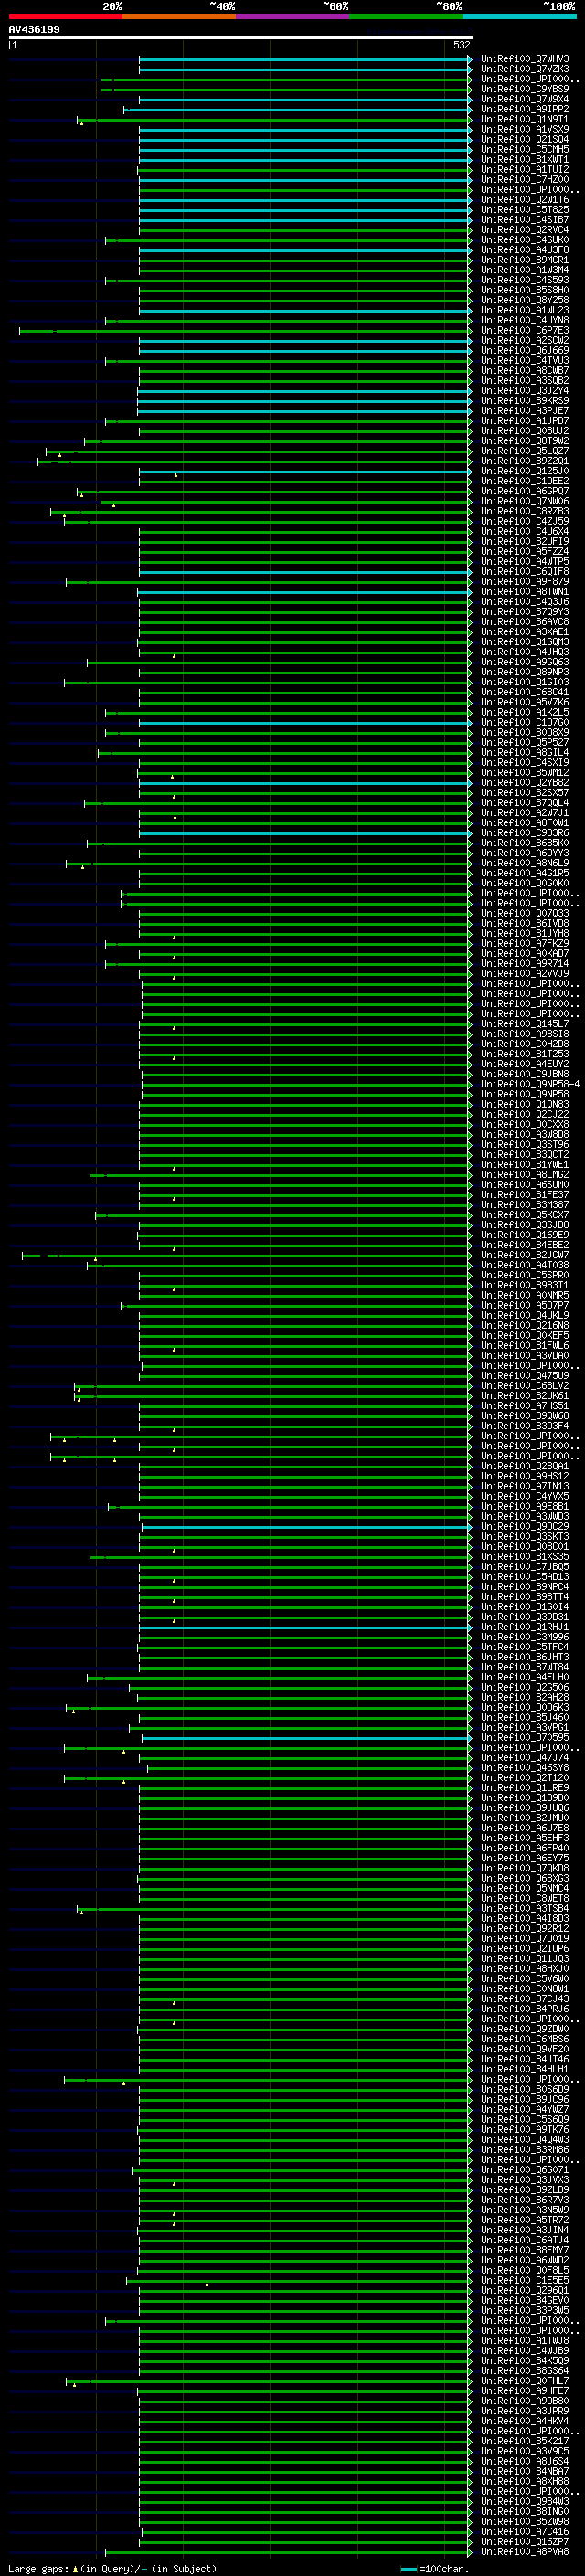Select the AV436199 query name label
The height and width of the screenshot is (2576, 585).
(34, 29)
